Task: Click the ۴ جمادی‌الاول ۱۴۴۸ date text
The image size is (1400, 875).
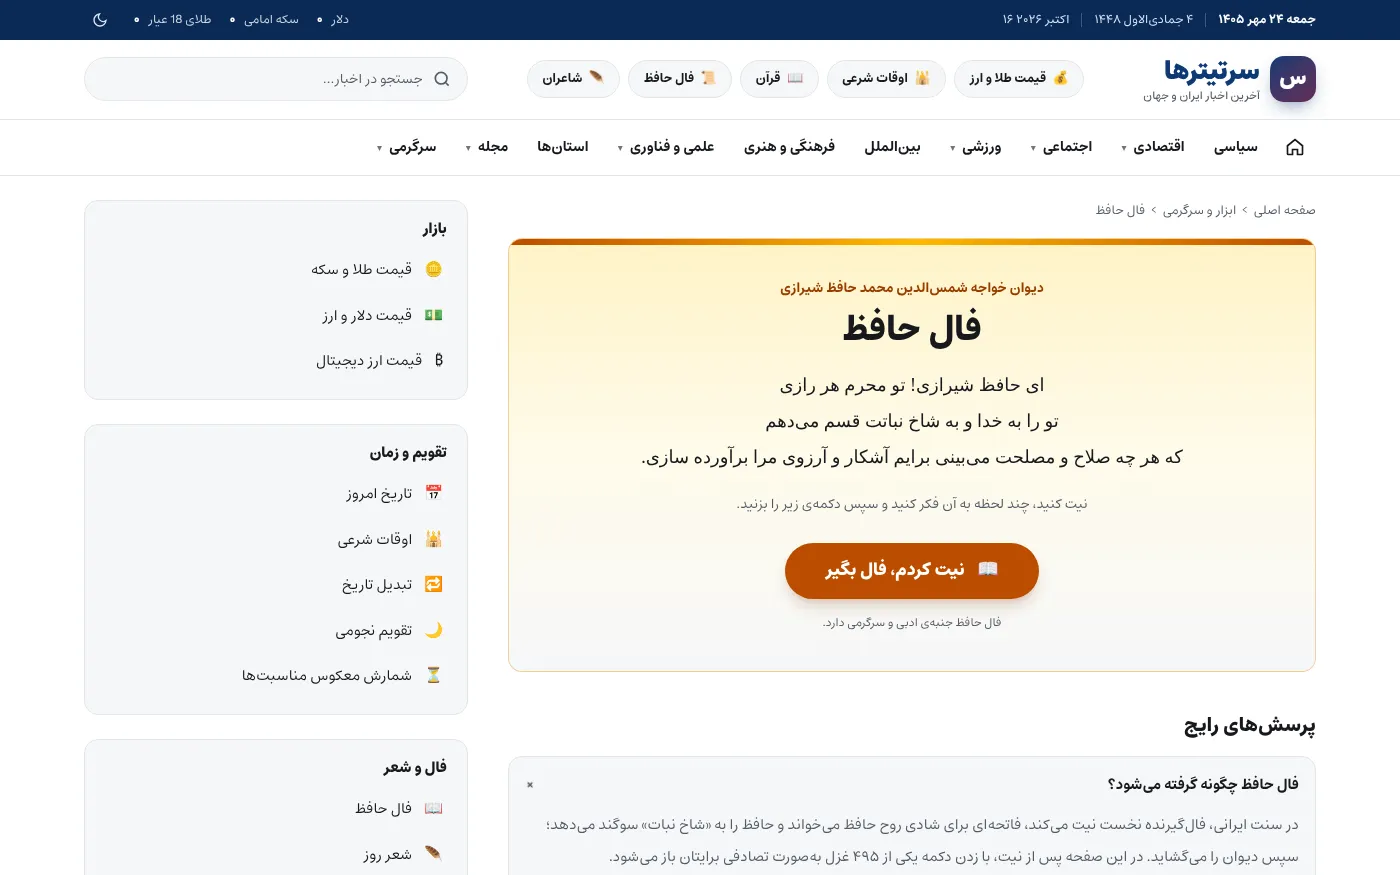Action: click(x=1144, y=20)
